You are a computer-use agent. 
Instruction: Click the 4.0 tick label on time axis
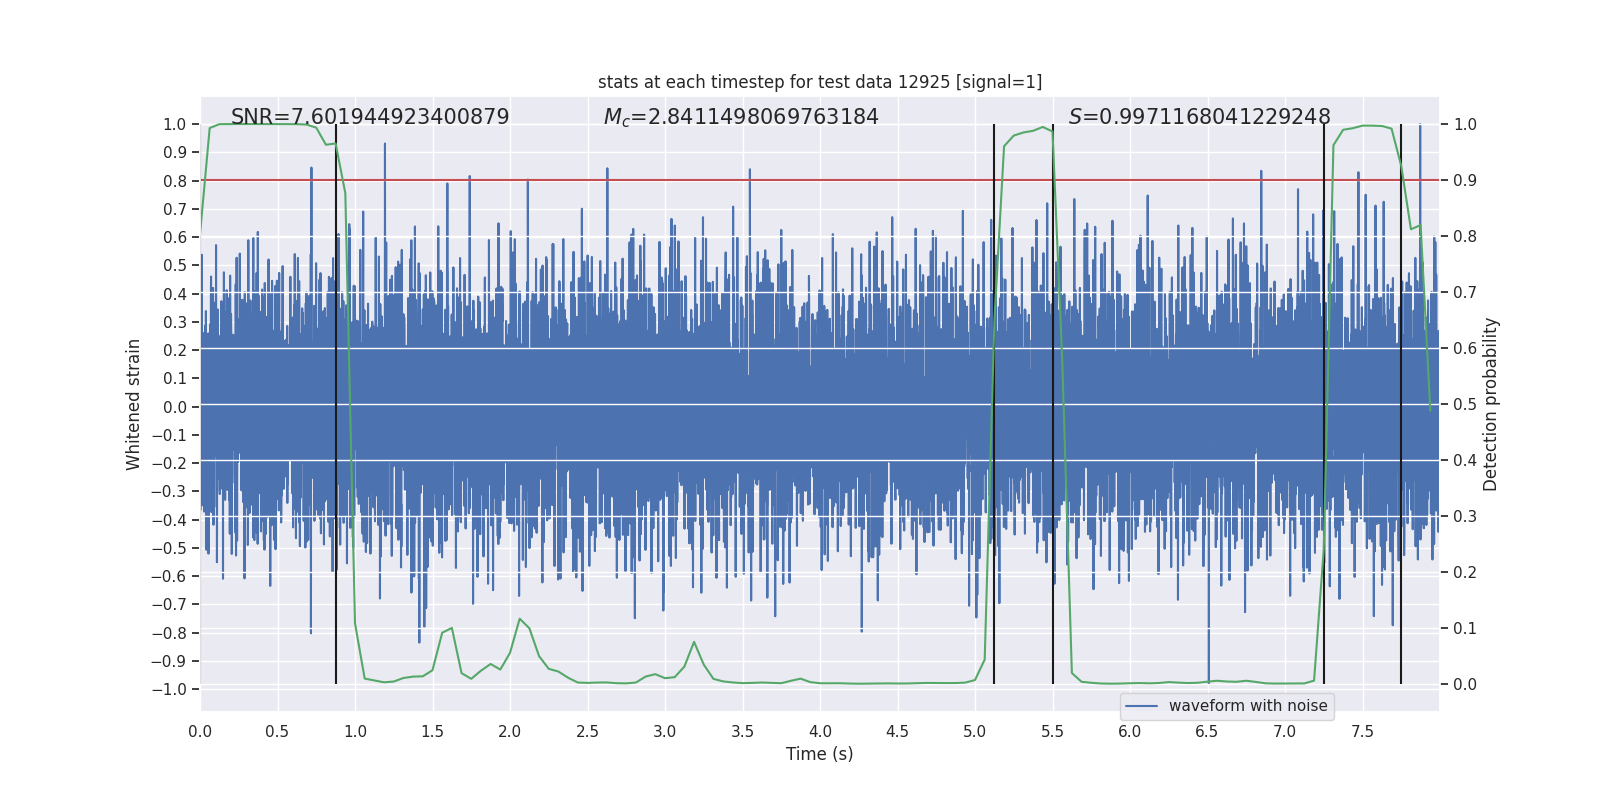pyautogui.click(x=820, y=731)
